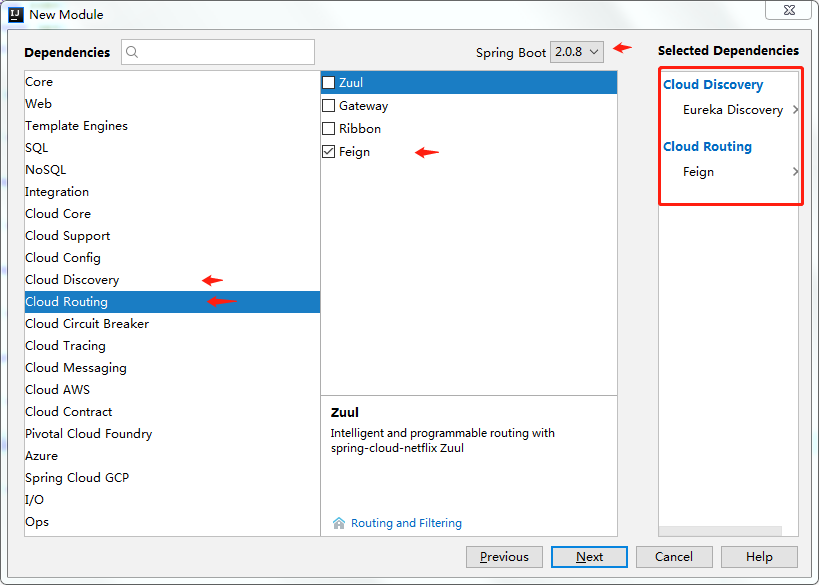Viewport: 819px width, 585px height.
Task: Select the Spring Cloud GCP category
Action: coord(172,477)
